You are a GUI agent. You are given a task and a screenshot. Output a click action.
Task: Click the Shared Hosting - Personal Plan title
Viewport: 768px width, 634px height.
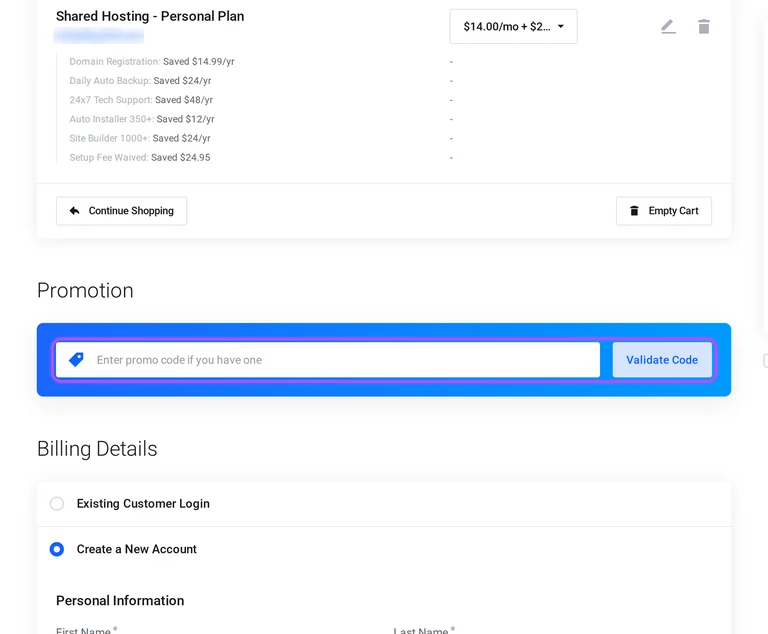150,16
